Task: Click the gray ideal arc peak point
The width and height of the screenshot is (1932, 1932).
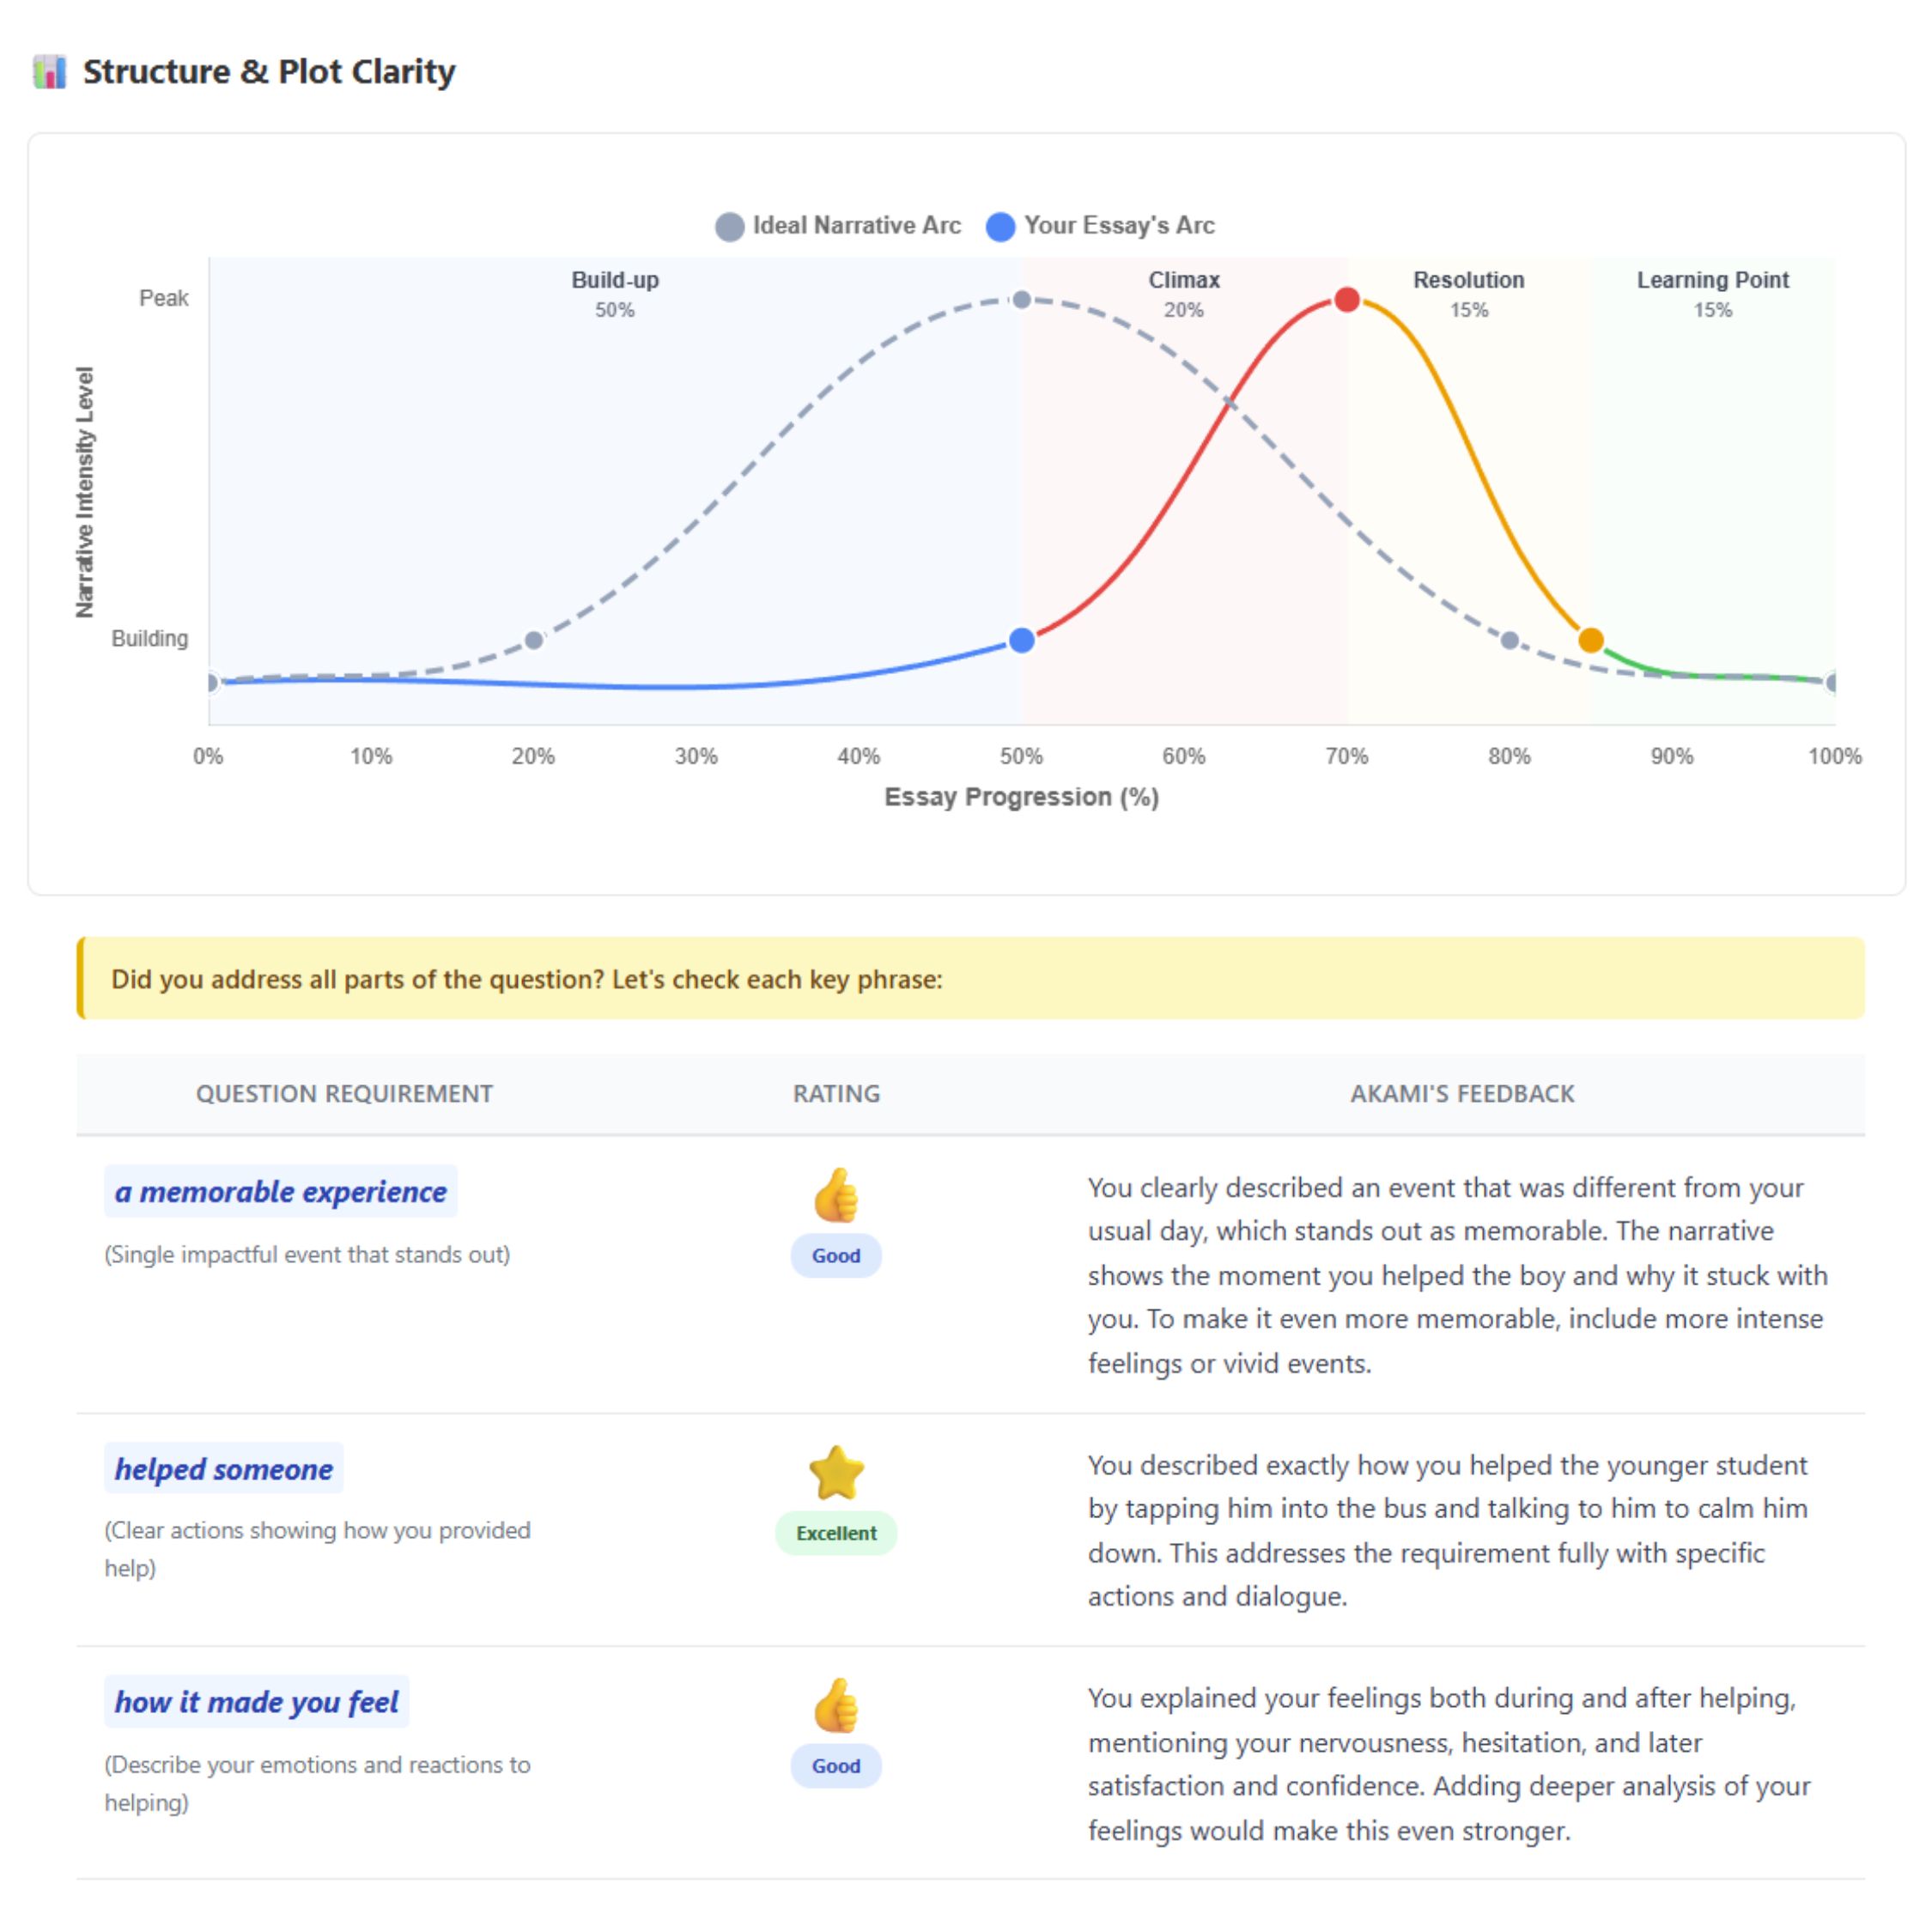Action: pos(1021,299)
